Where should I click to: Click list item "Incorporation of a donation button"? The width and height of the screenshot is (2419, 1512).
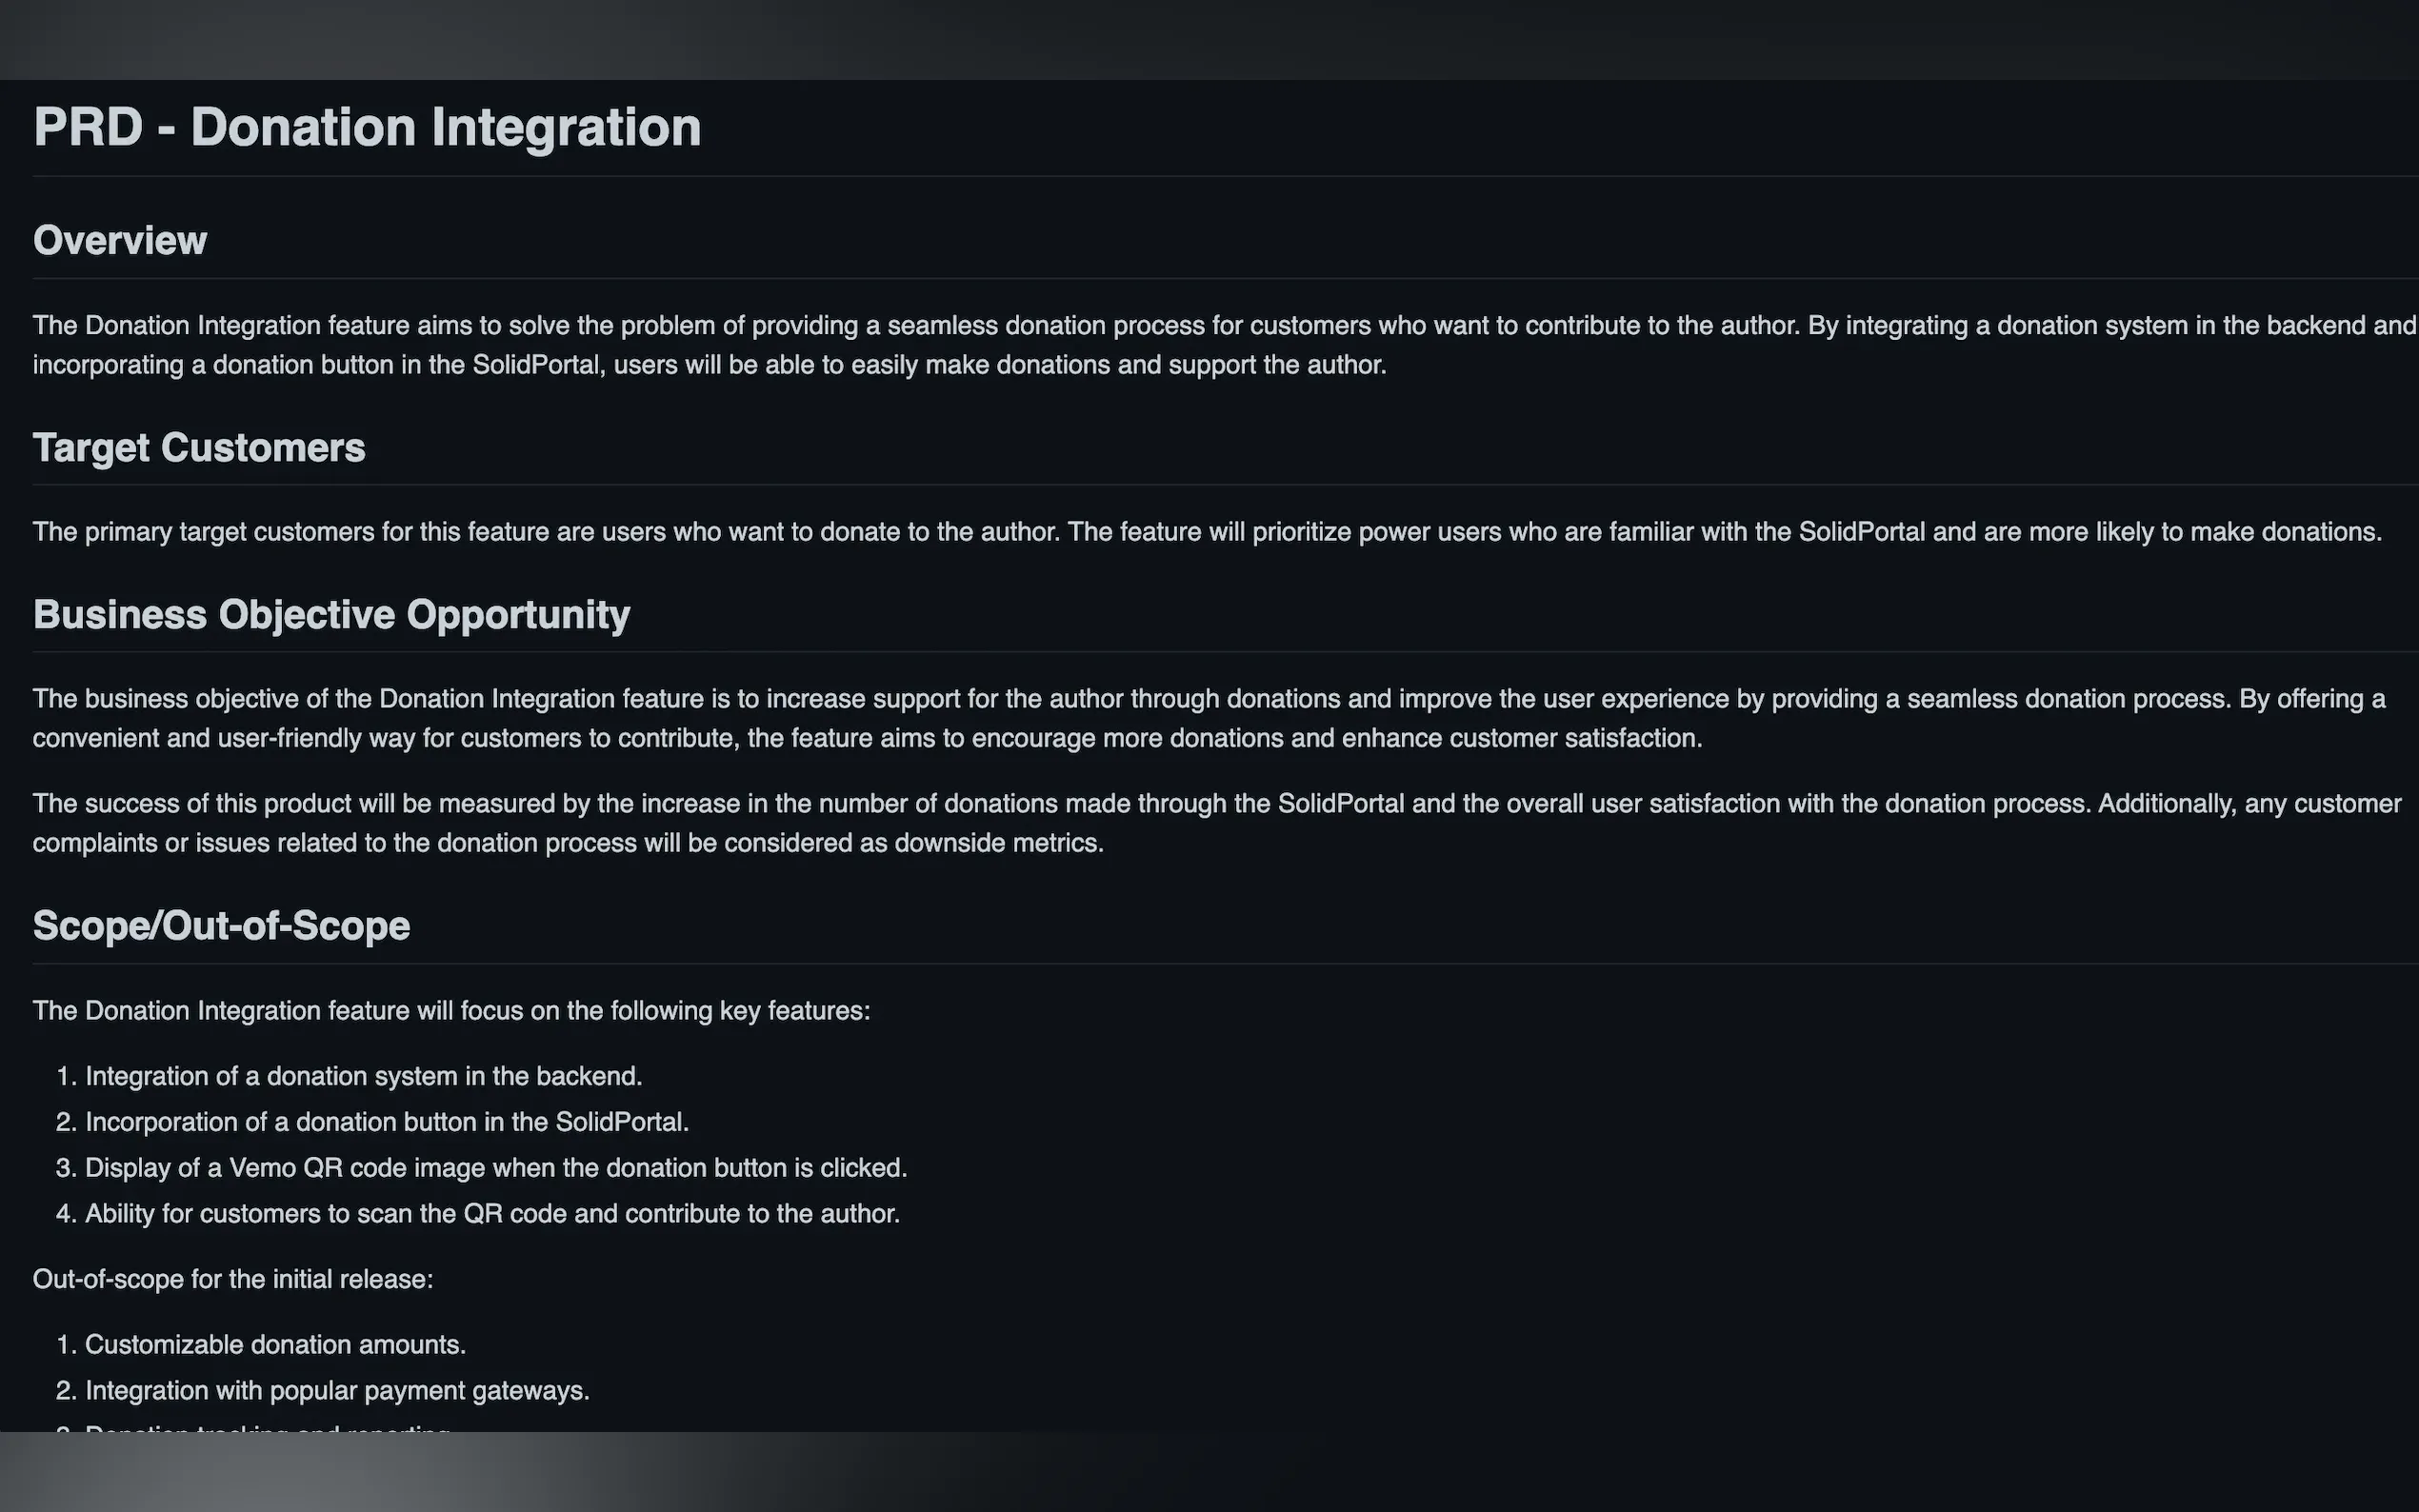point(386,1122)
